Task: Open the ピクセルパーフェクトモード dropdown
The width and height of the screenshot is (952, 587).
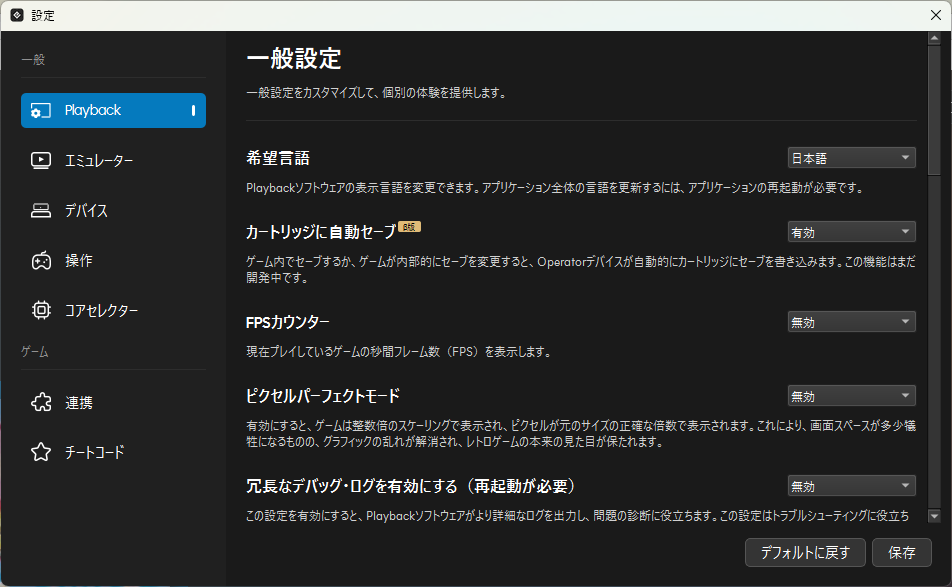Action: (851, 396)
